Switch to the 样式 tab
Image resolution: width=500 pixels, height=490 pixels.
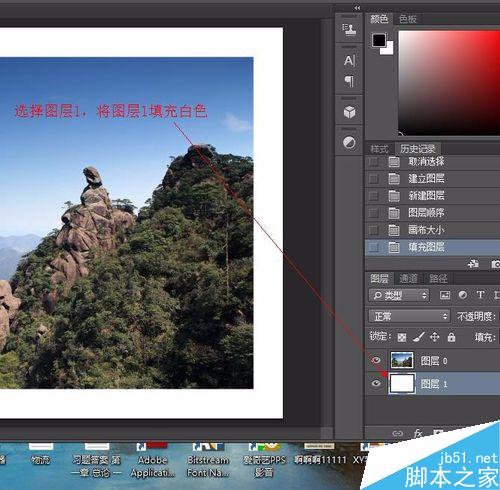380,149
